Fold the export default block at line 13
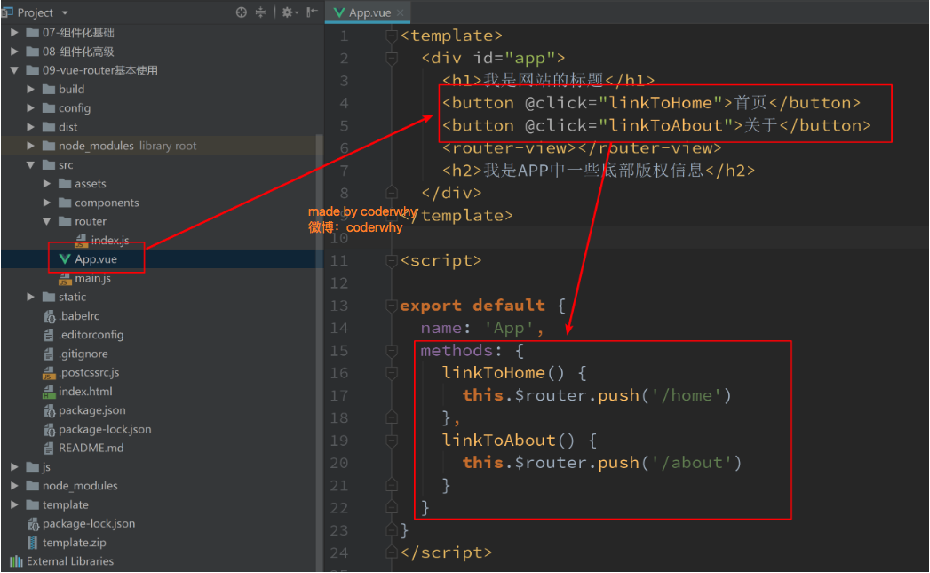This screenshot has height=573, width=930. click(391, 306)
